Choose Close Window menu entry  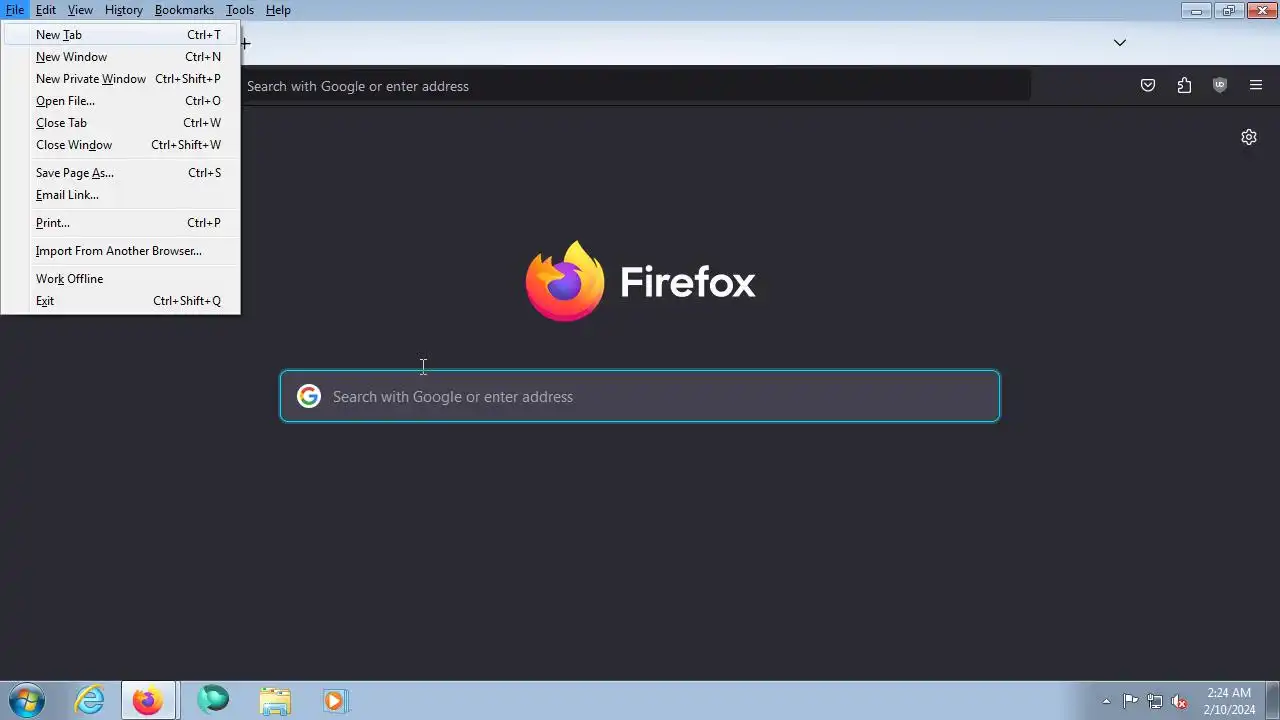(120, 145)
